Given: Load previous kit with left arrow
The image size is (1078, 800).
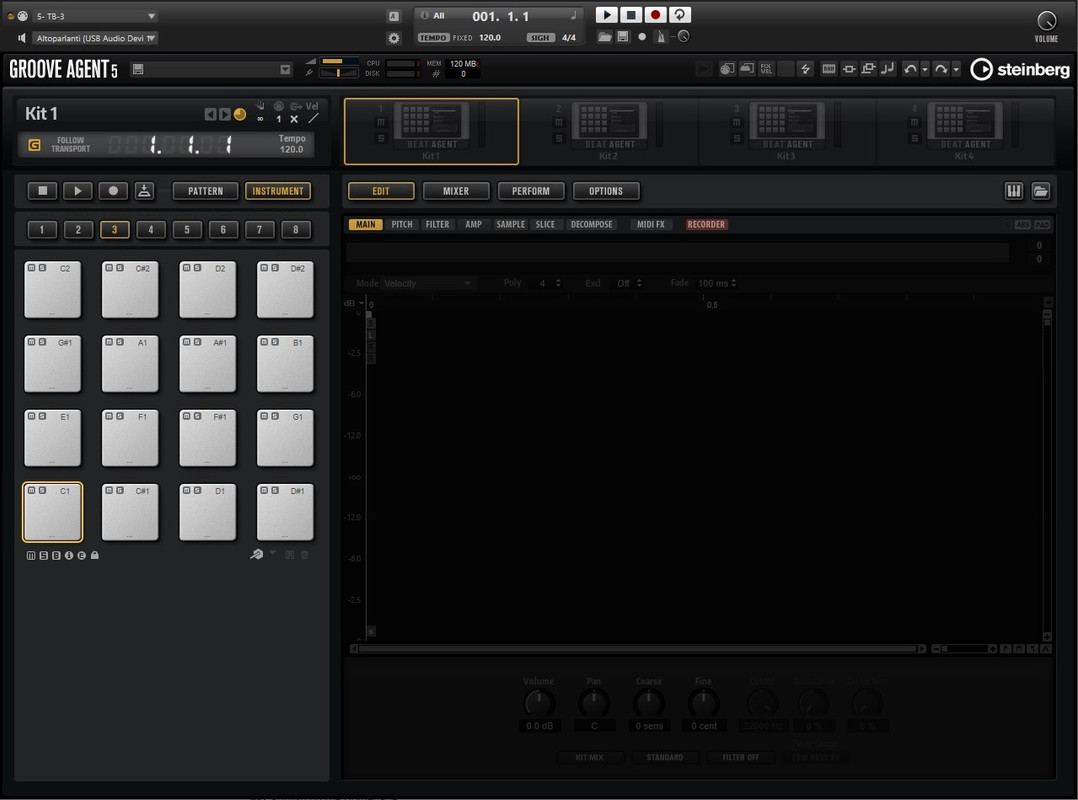Looking at the screenshot, I should tap(210, 114).
